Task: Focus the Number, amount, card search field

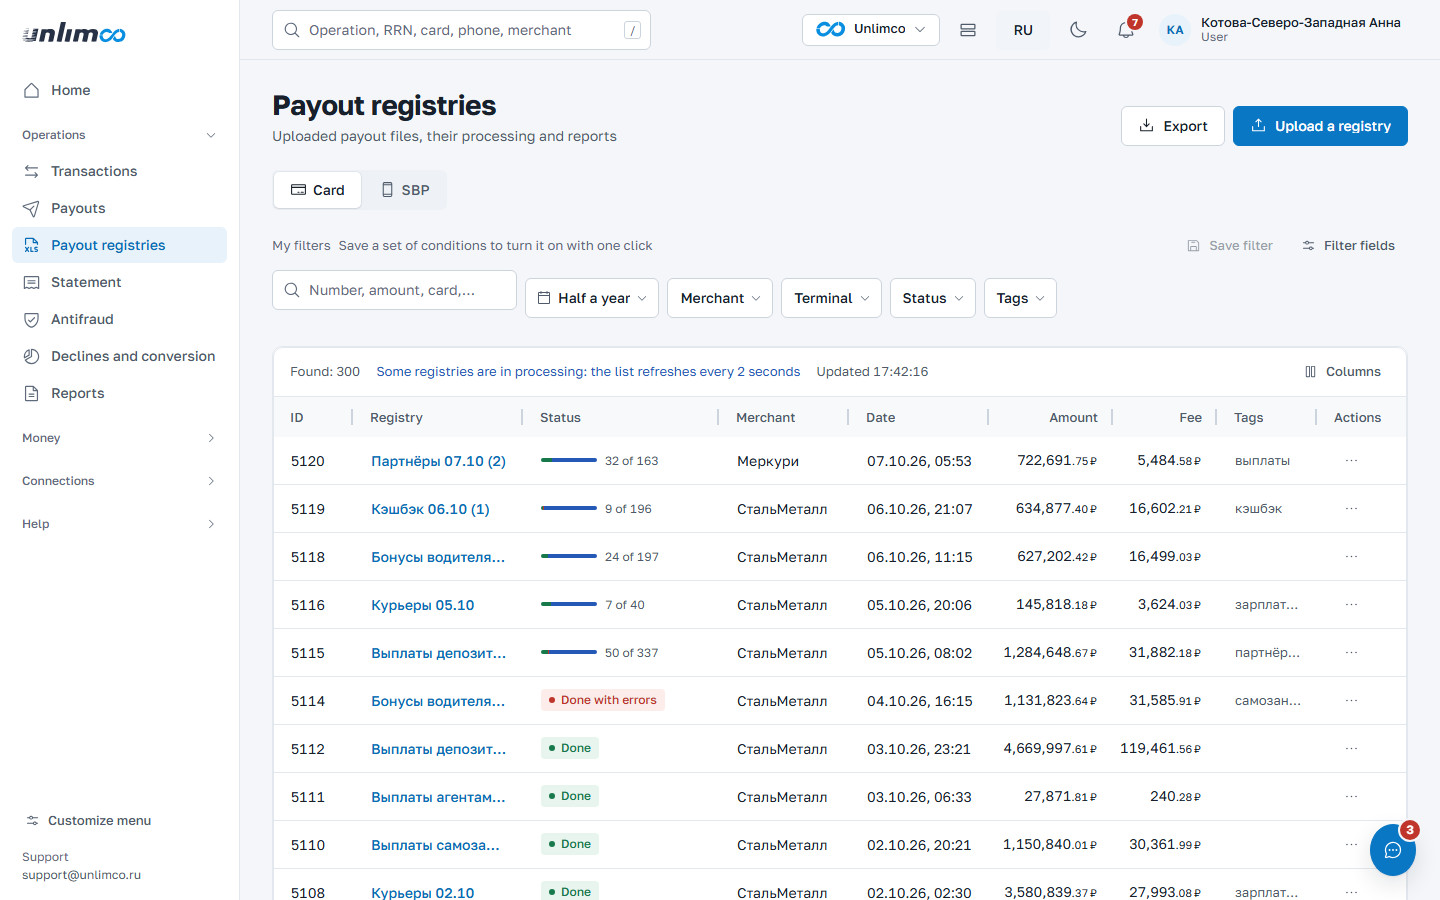Action: click(x=394, y=290)
